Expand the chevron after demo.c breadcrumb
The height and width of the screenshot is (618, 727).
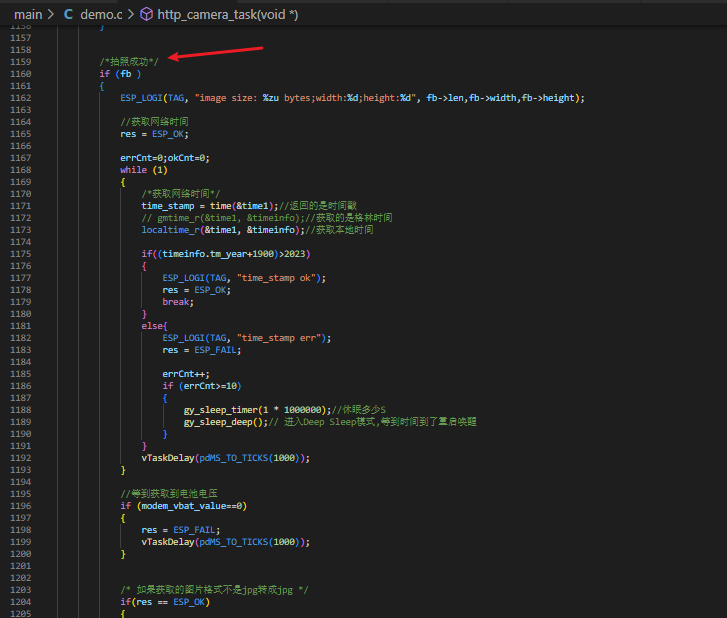tap(131, 14)
